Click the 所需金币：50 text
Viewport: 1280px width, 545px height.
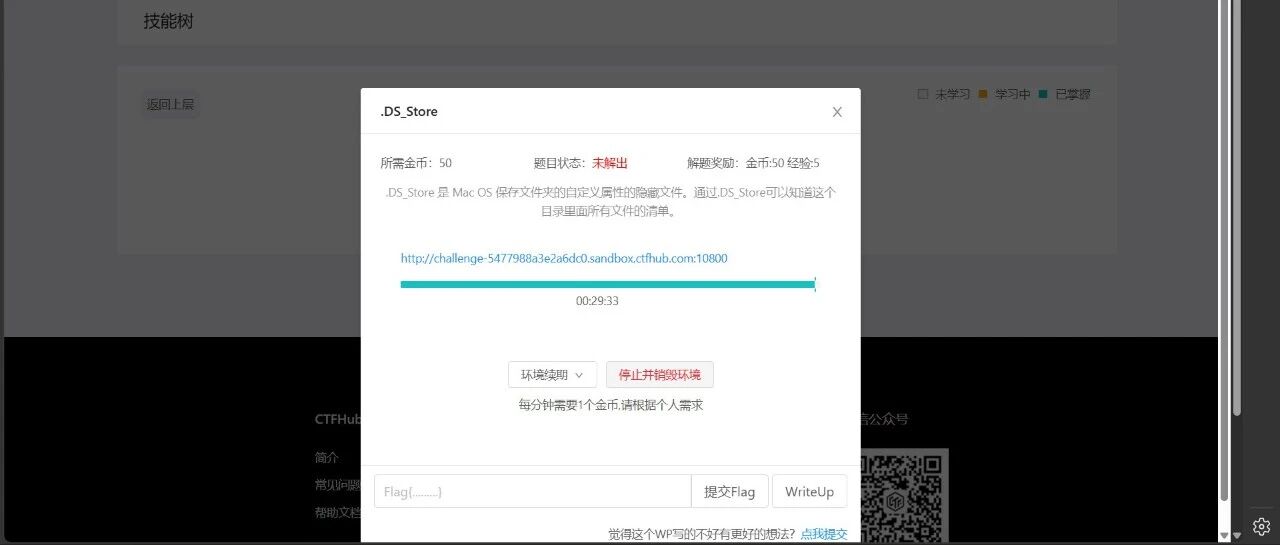tap(416, 163)
